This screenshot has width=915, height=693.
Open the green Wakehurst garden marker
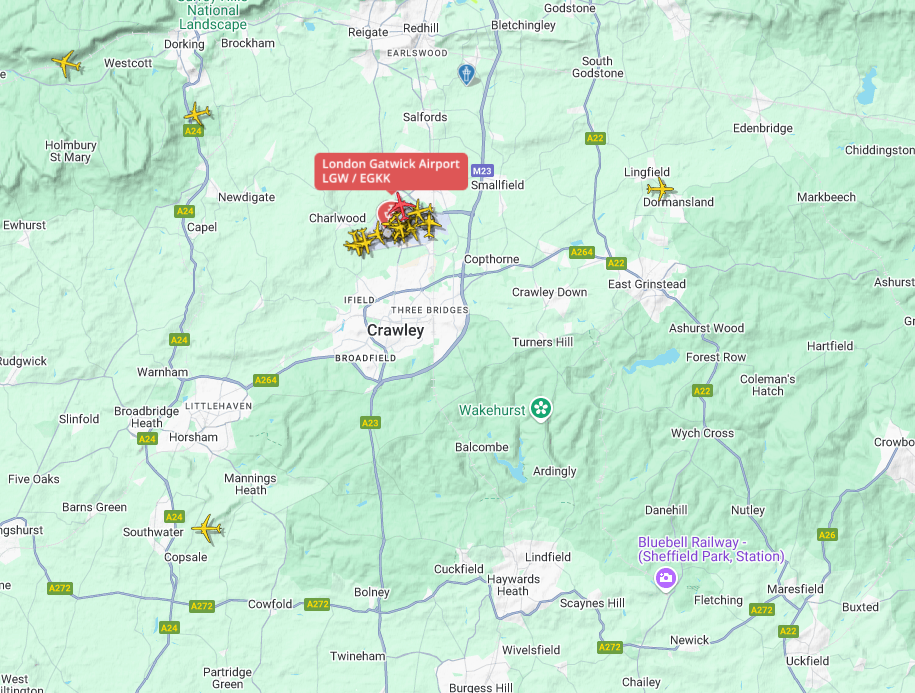(x=541, y=408)
